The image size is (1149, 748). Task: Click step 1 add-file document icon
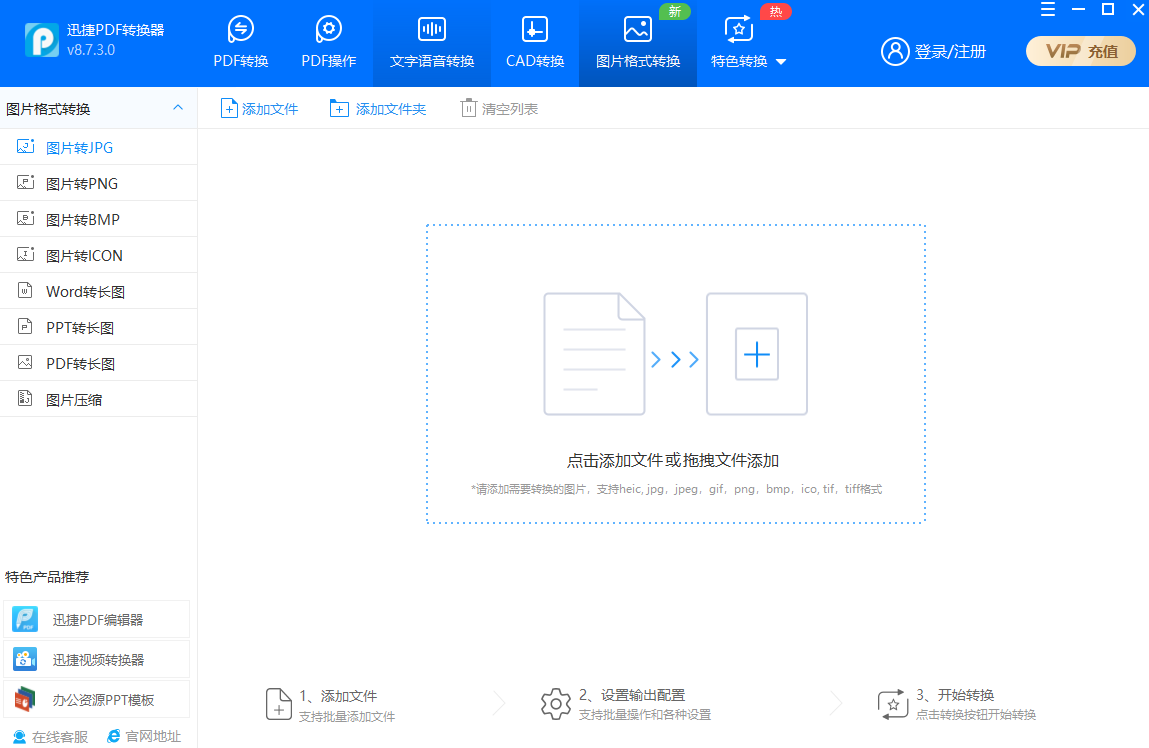click(278, 704)
